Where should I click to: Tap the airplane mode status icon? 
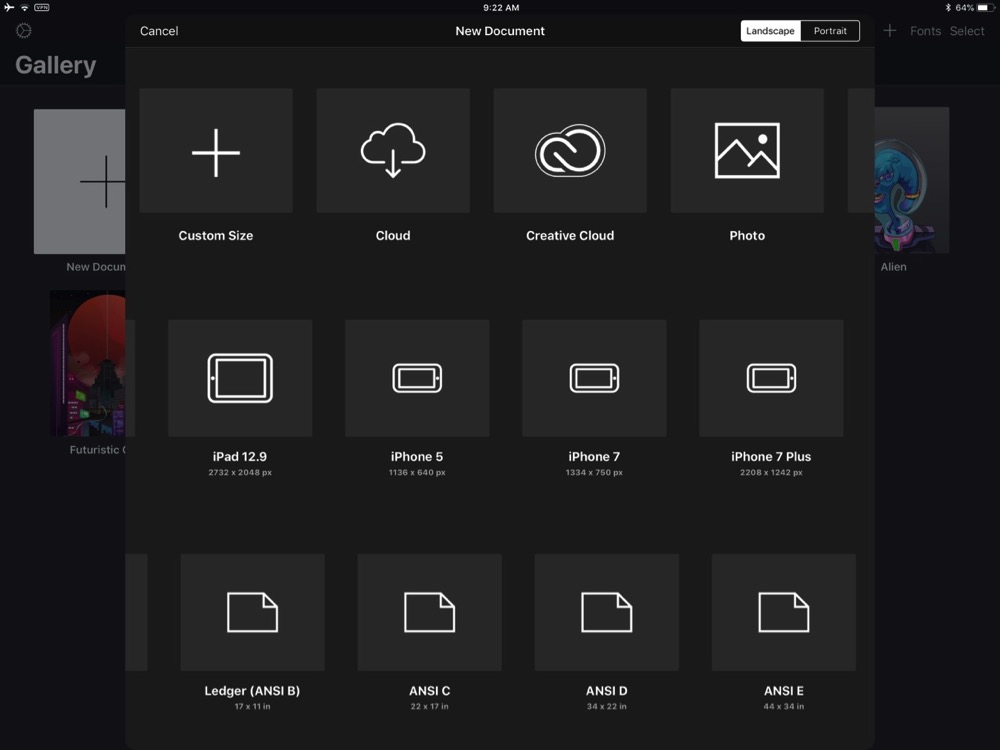pos(9,8)
